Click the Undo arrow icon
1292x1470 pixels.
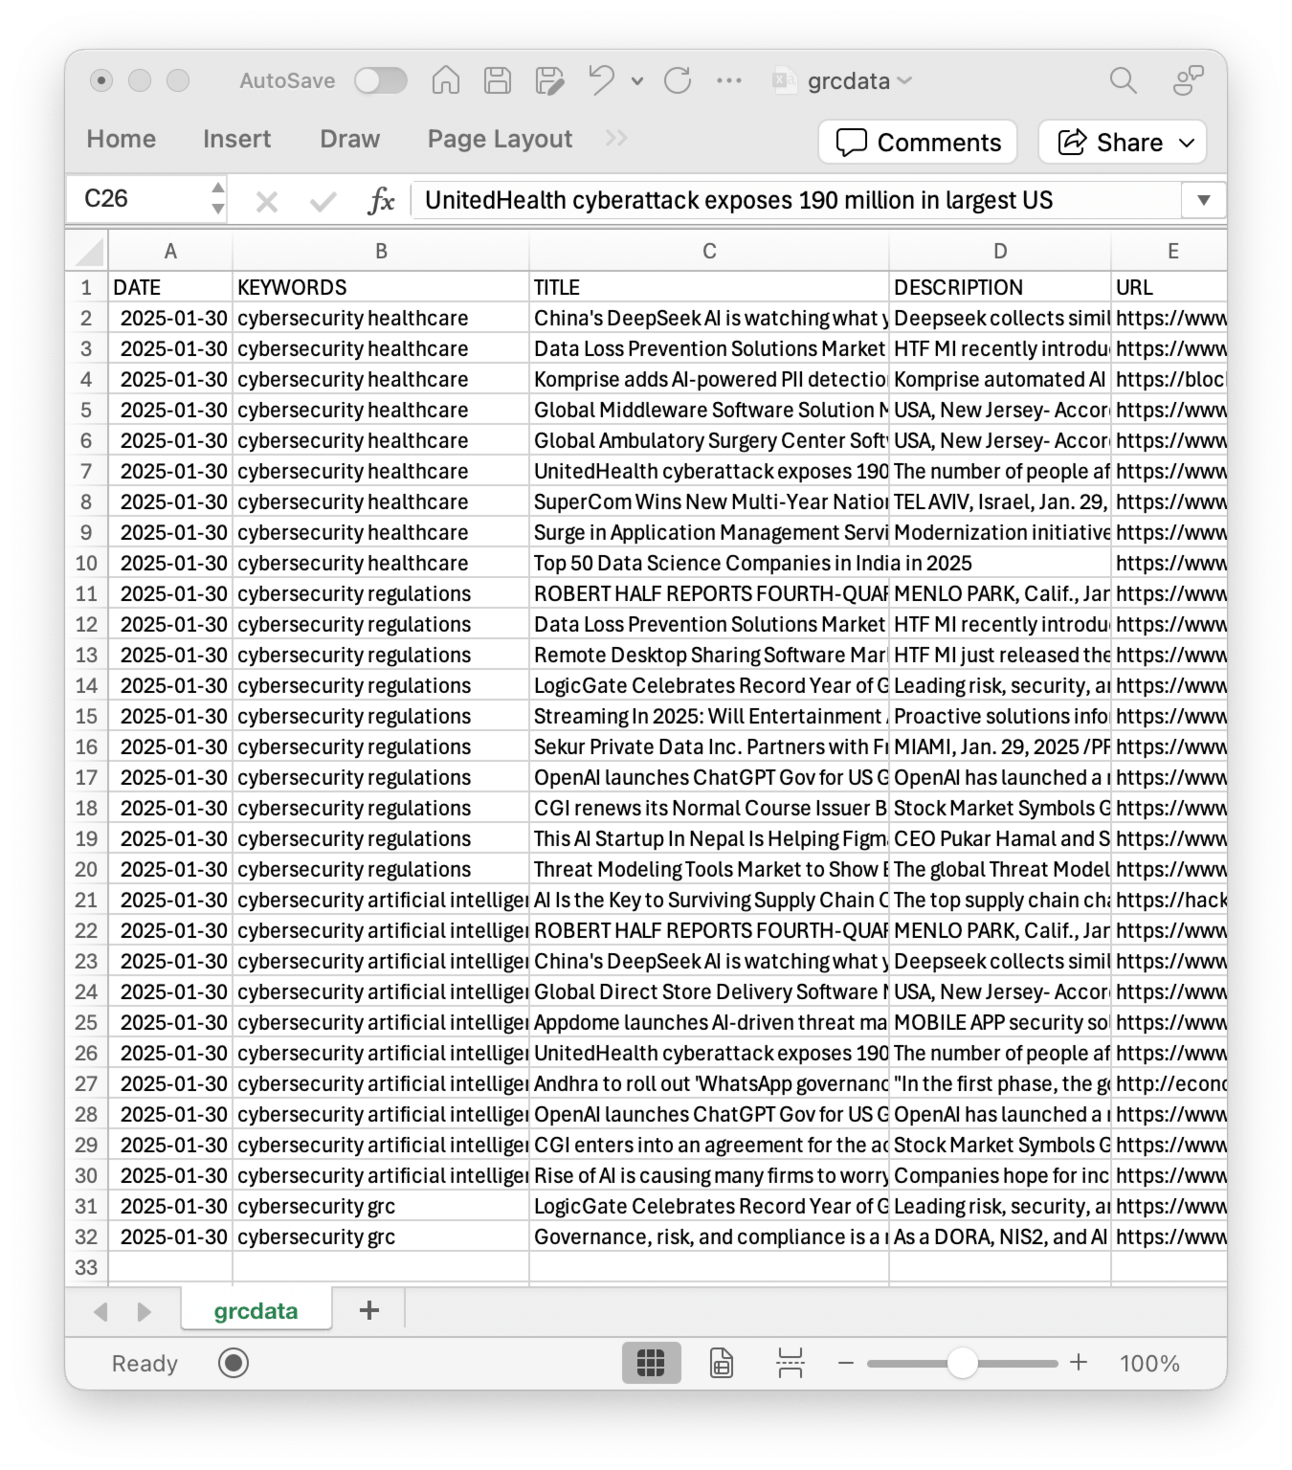601,80
